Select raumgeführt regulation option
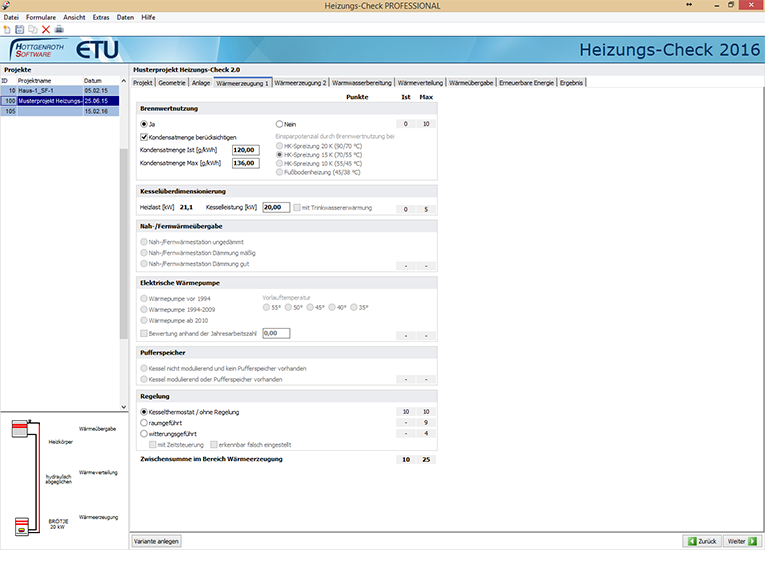 (x=144, y=423)
